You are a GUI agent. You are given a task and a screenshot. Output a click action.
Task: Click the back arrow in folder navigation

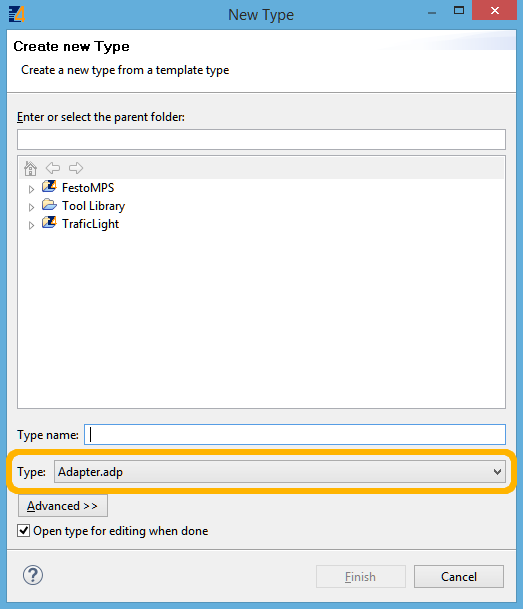(53, 168)
